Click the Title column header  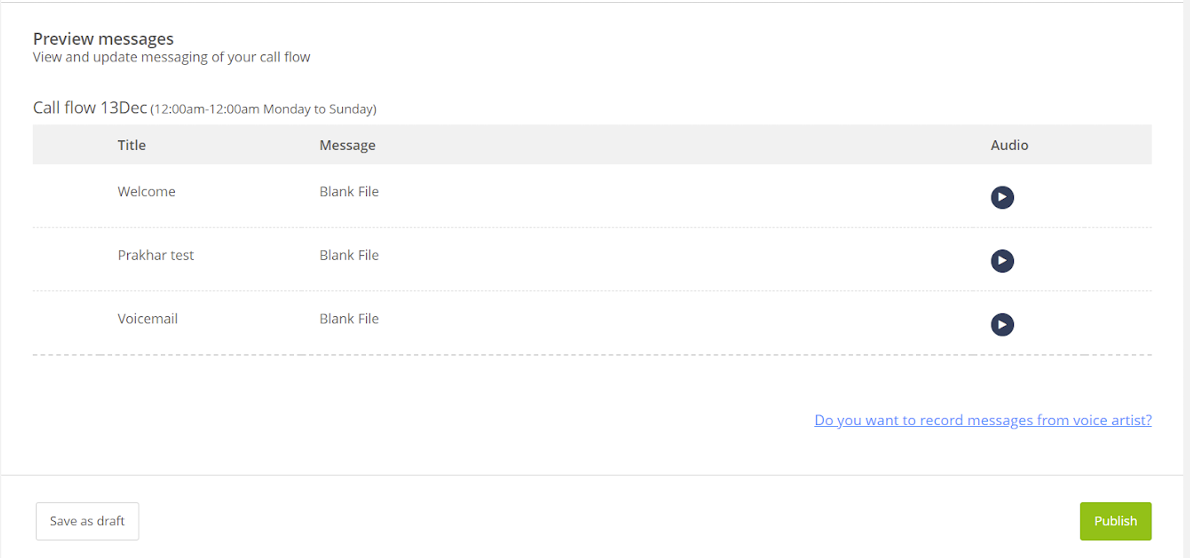131,145
